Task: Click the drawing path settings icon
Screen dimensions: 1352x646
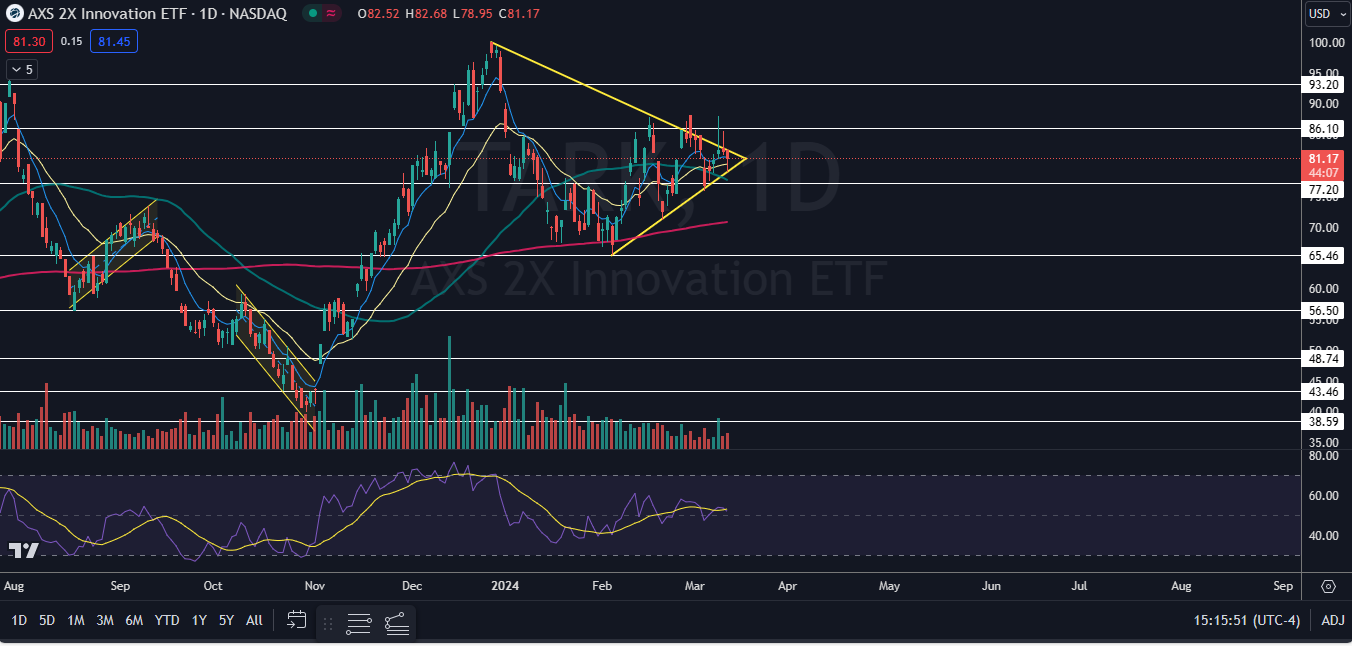Action: (x=396, y=624)
